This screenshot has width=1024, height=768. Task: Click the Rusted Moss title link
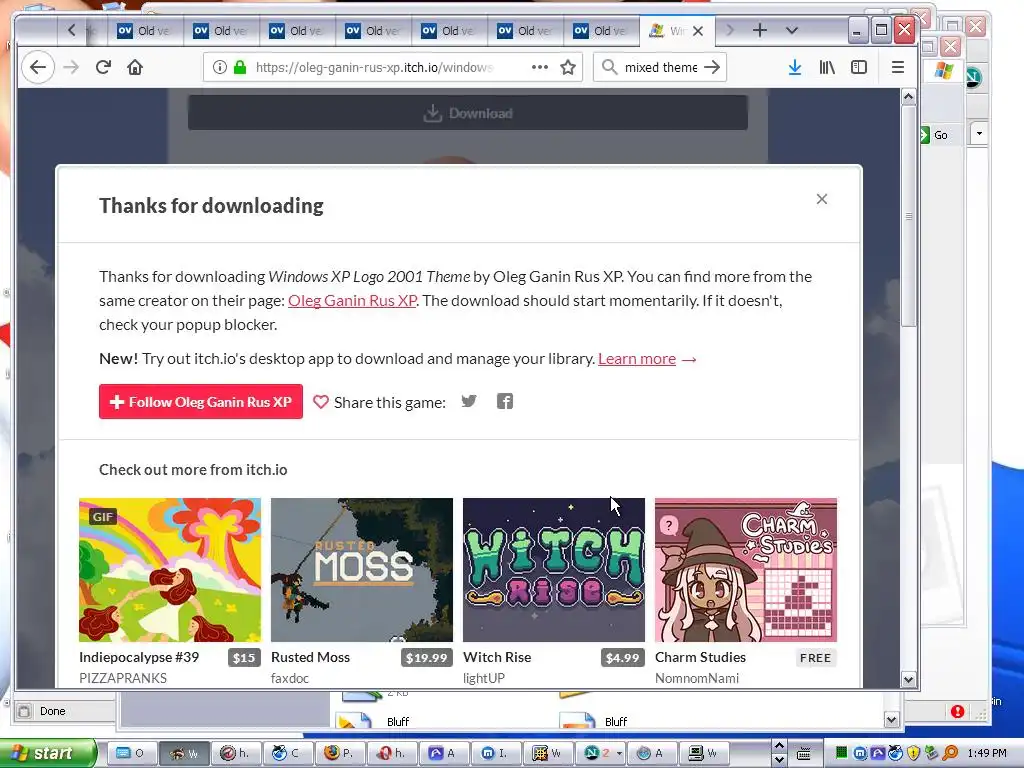pos(310,657)
